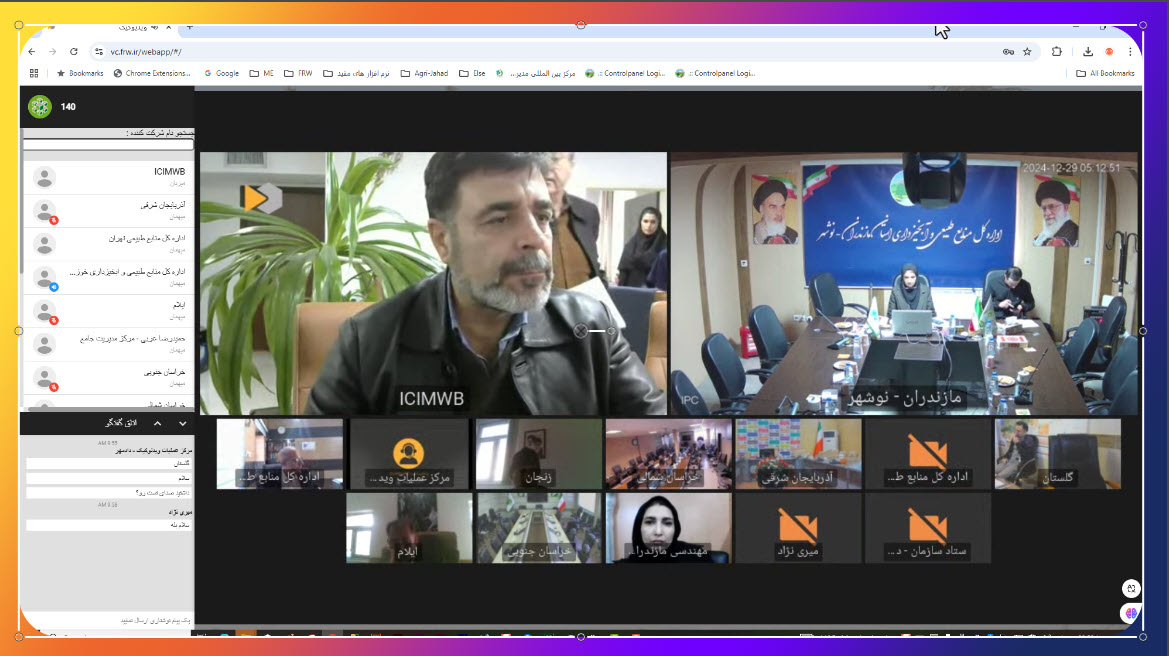Image resolution: width=1169 pixels, height=656 pixels.
Task: Collapse chat panel with down chevron
Action: coord(182,423)
